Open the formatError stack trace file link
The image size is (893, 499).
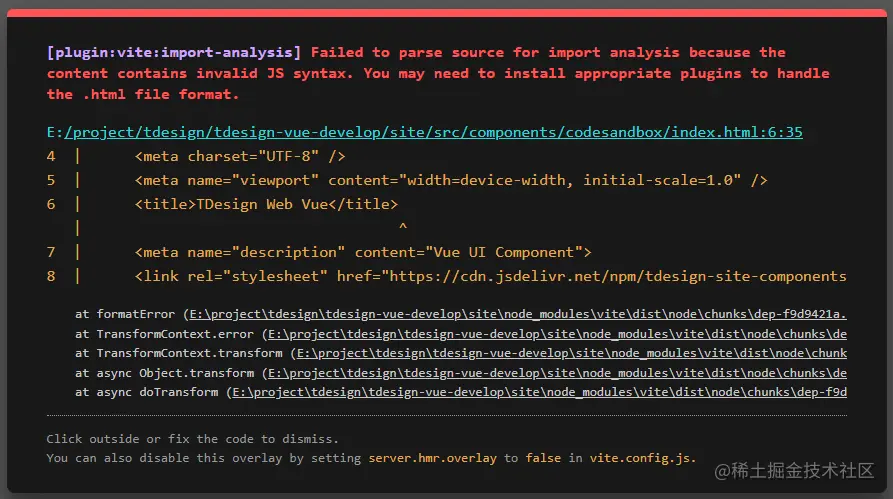coord(518,314)
